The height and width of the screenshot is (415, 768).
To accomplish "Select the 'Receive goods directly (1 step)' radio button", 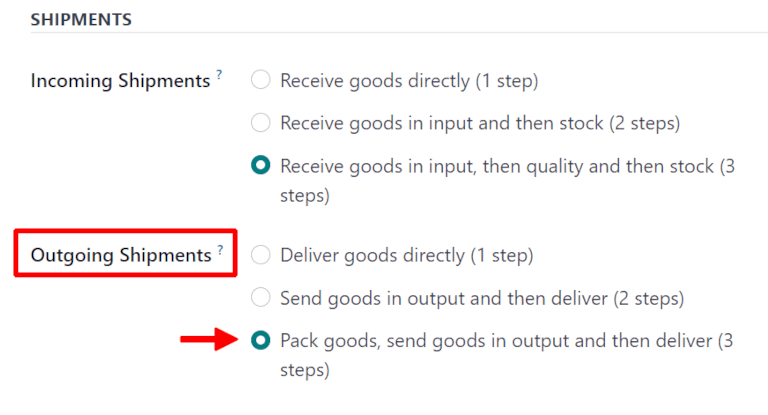I will coord(261,80).
